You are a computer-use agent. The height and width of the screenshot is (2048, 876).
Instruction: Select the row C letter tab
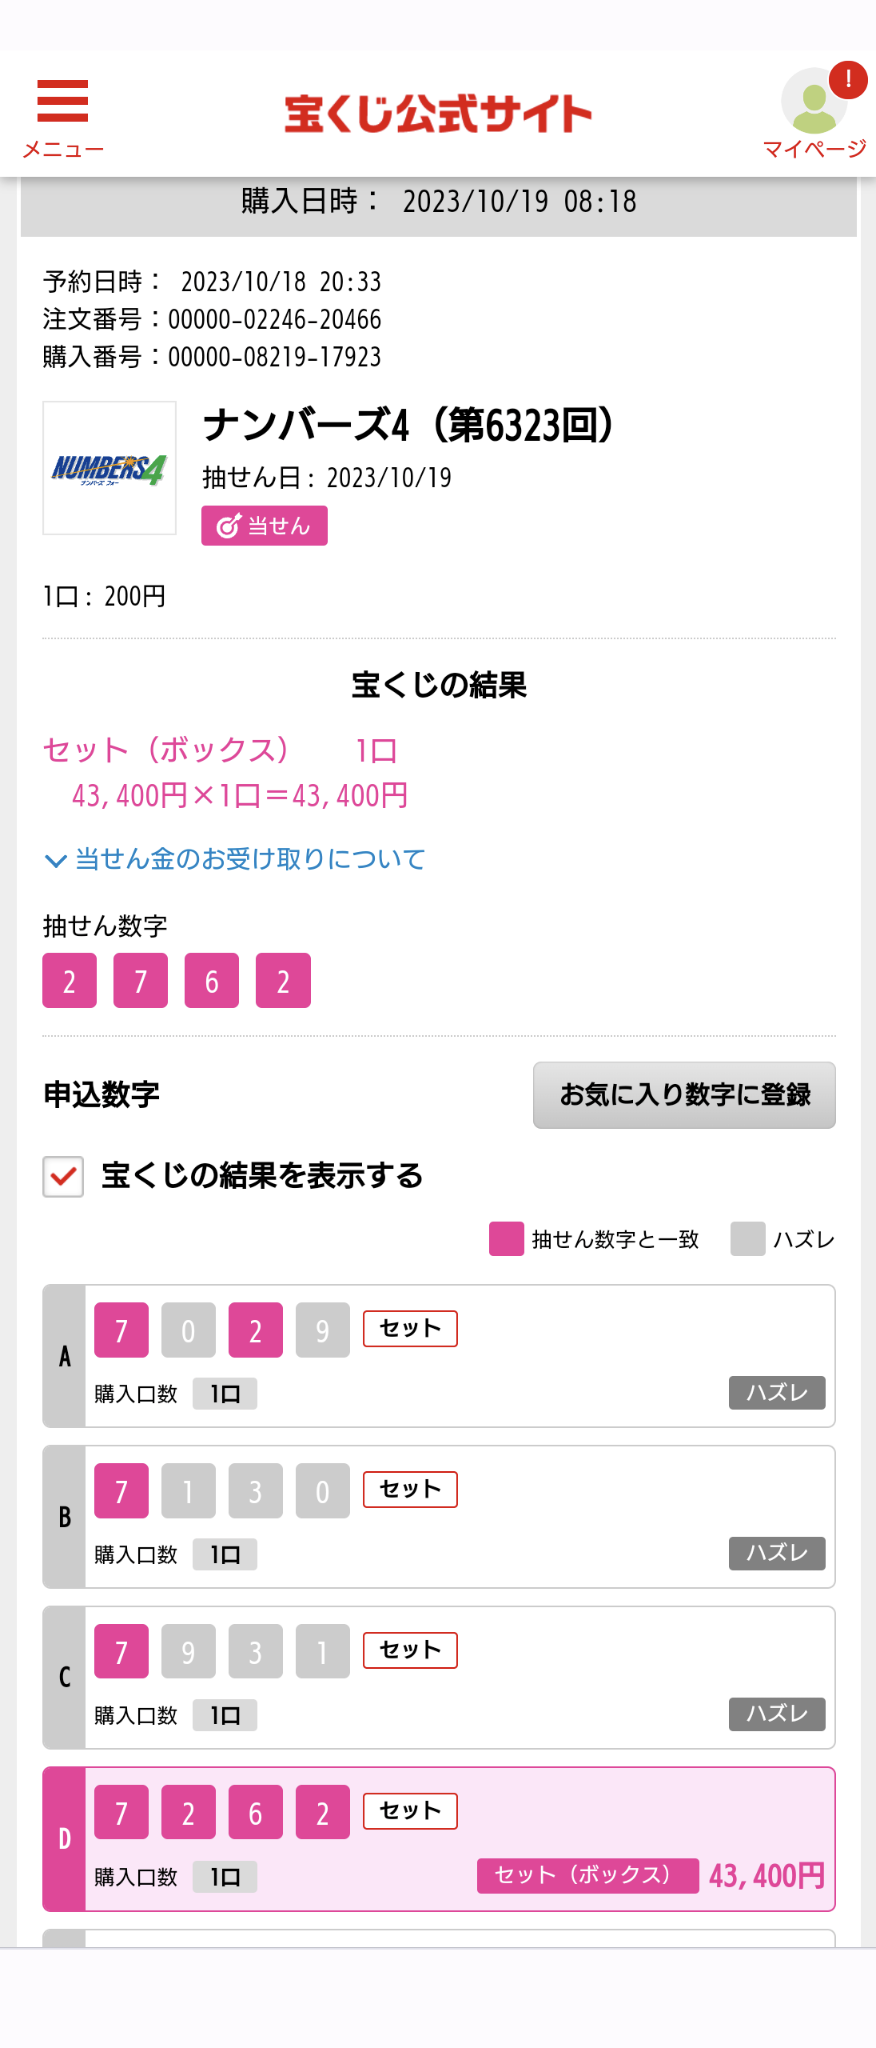64,1677
